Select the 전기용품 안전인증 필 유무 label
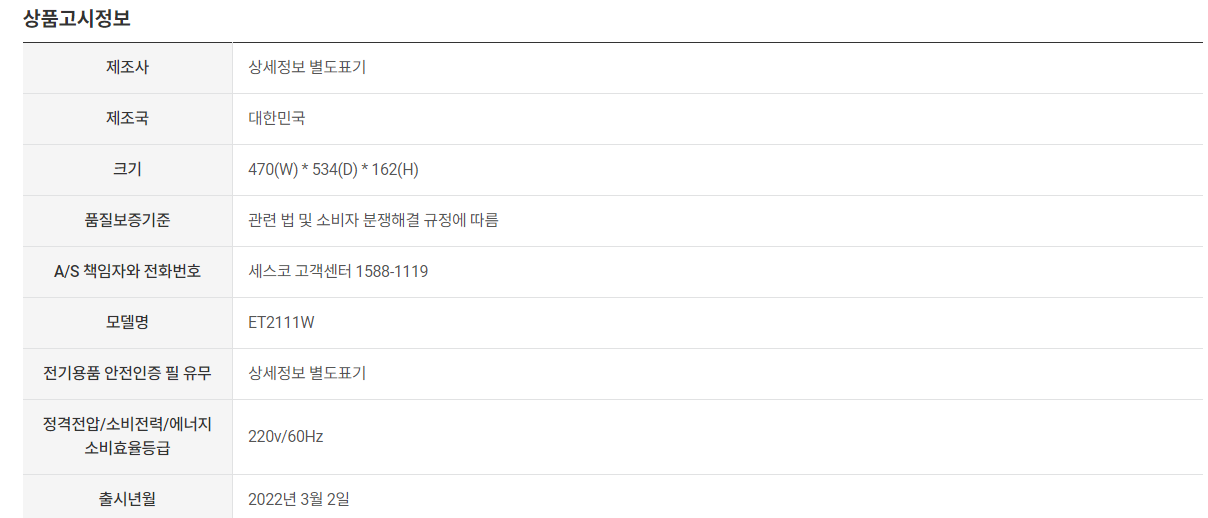1208x518 pixels. click(x=127, y=374)
